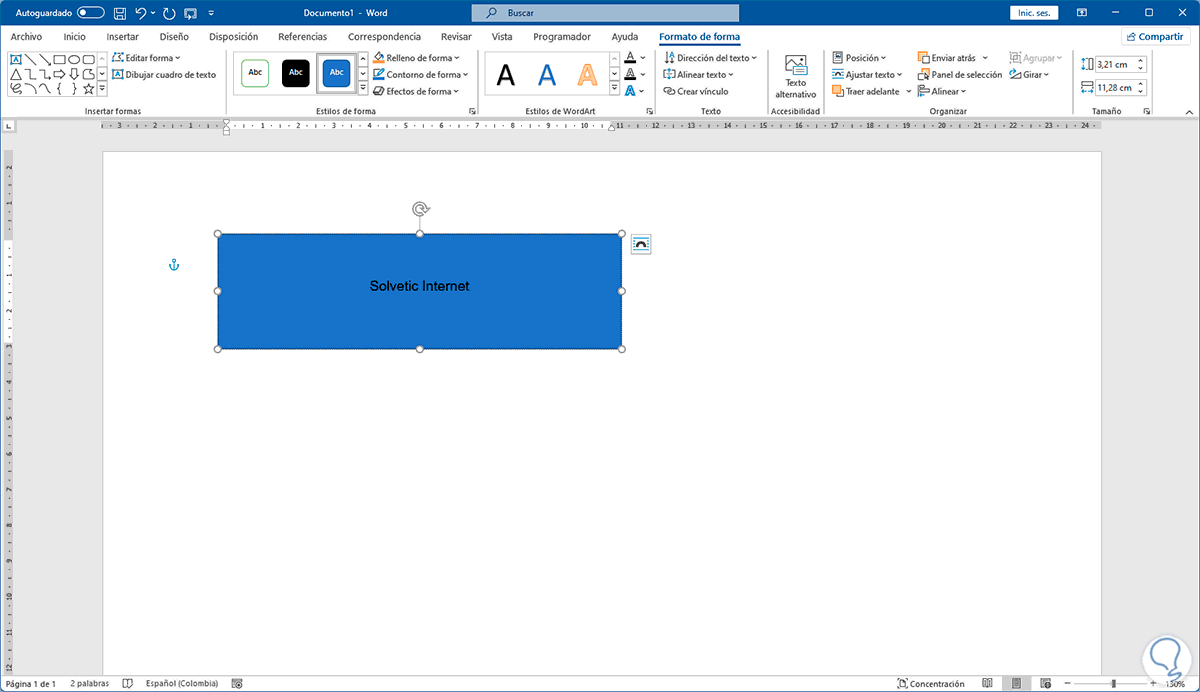
Task: Open the Ajustar texto dropdown
Action: point(867,74)
